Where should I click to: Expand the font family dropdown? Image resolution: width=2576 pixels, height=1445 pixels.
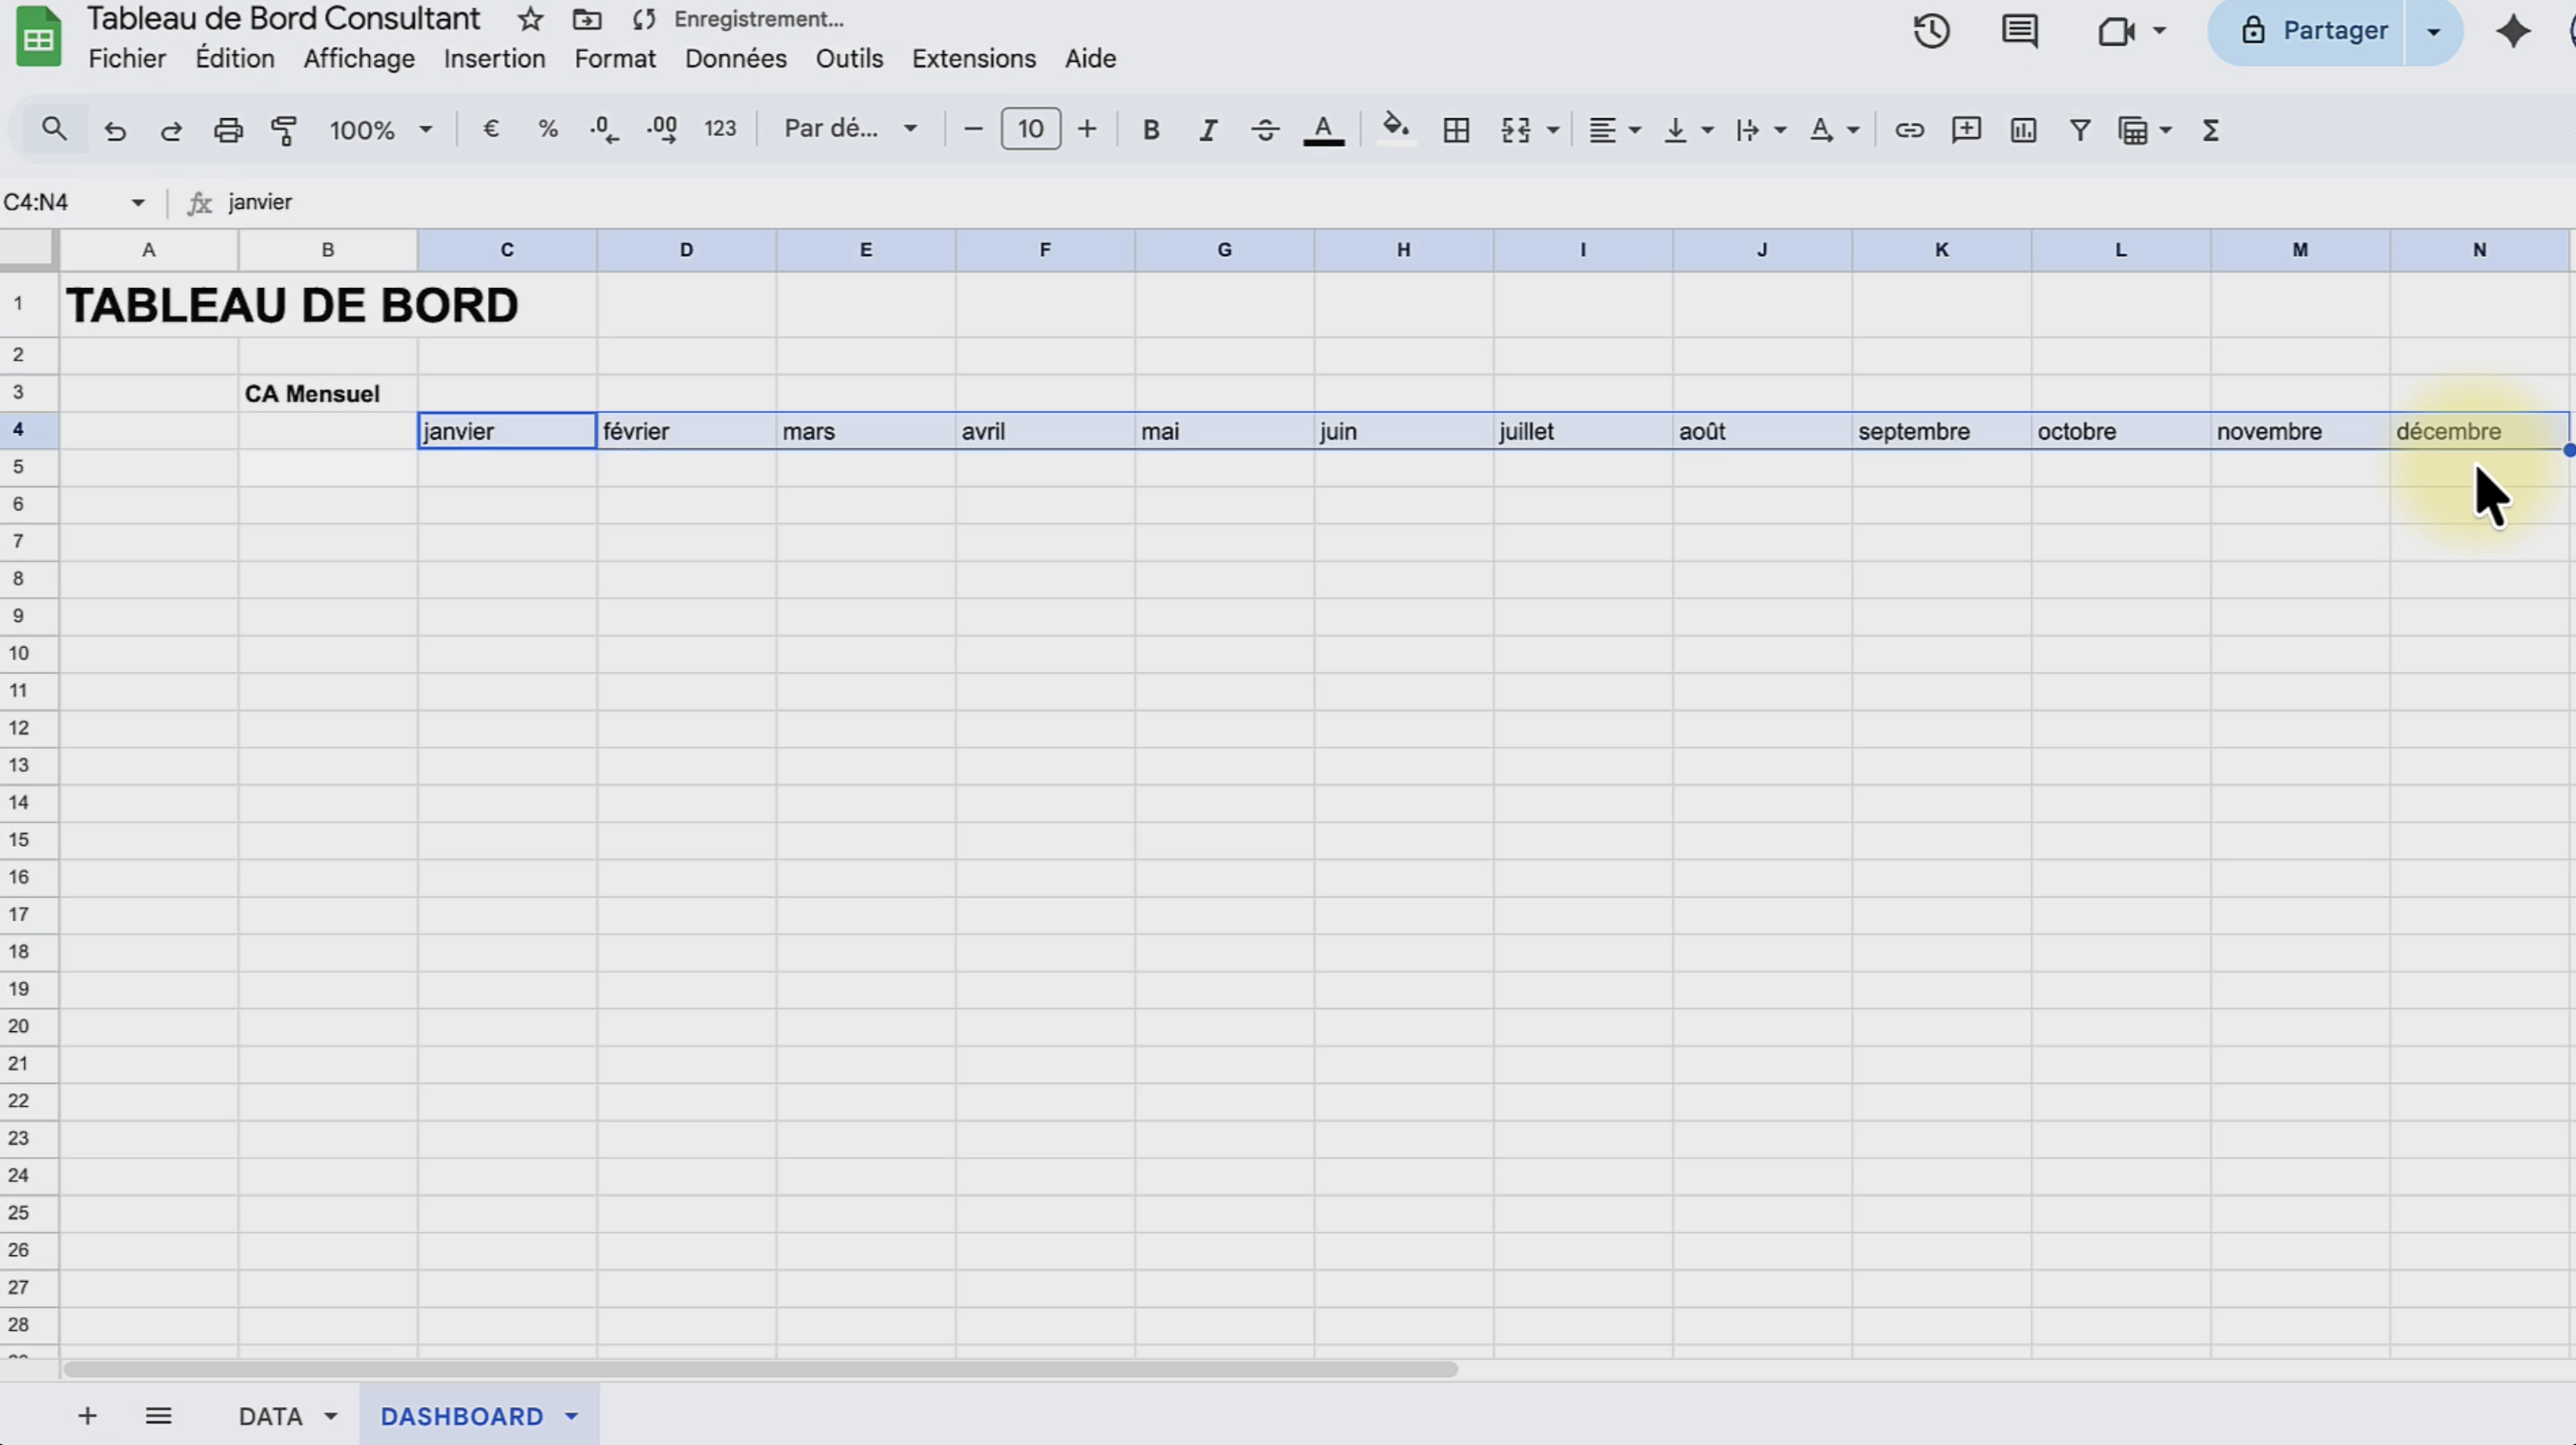850,129
